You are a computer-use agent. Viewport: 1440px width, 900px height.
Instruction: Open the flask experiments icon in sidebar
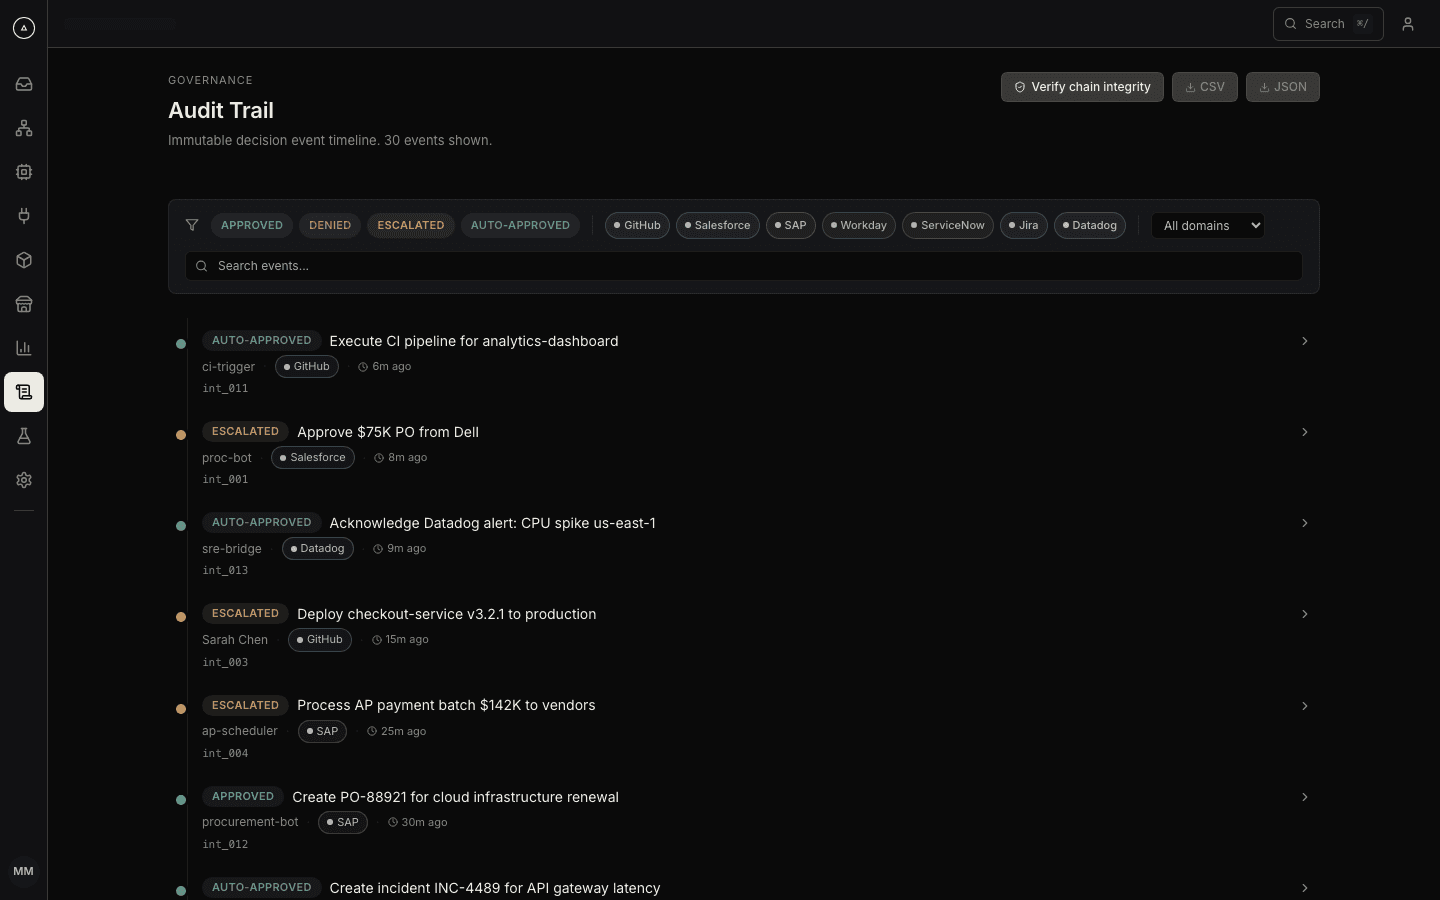click(x=24, y=436)
